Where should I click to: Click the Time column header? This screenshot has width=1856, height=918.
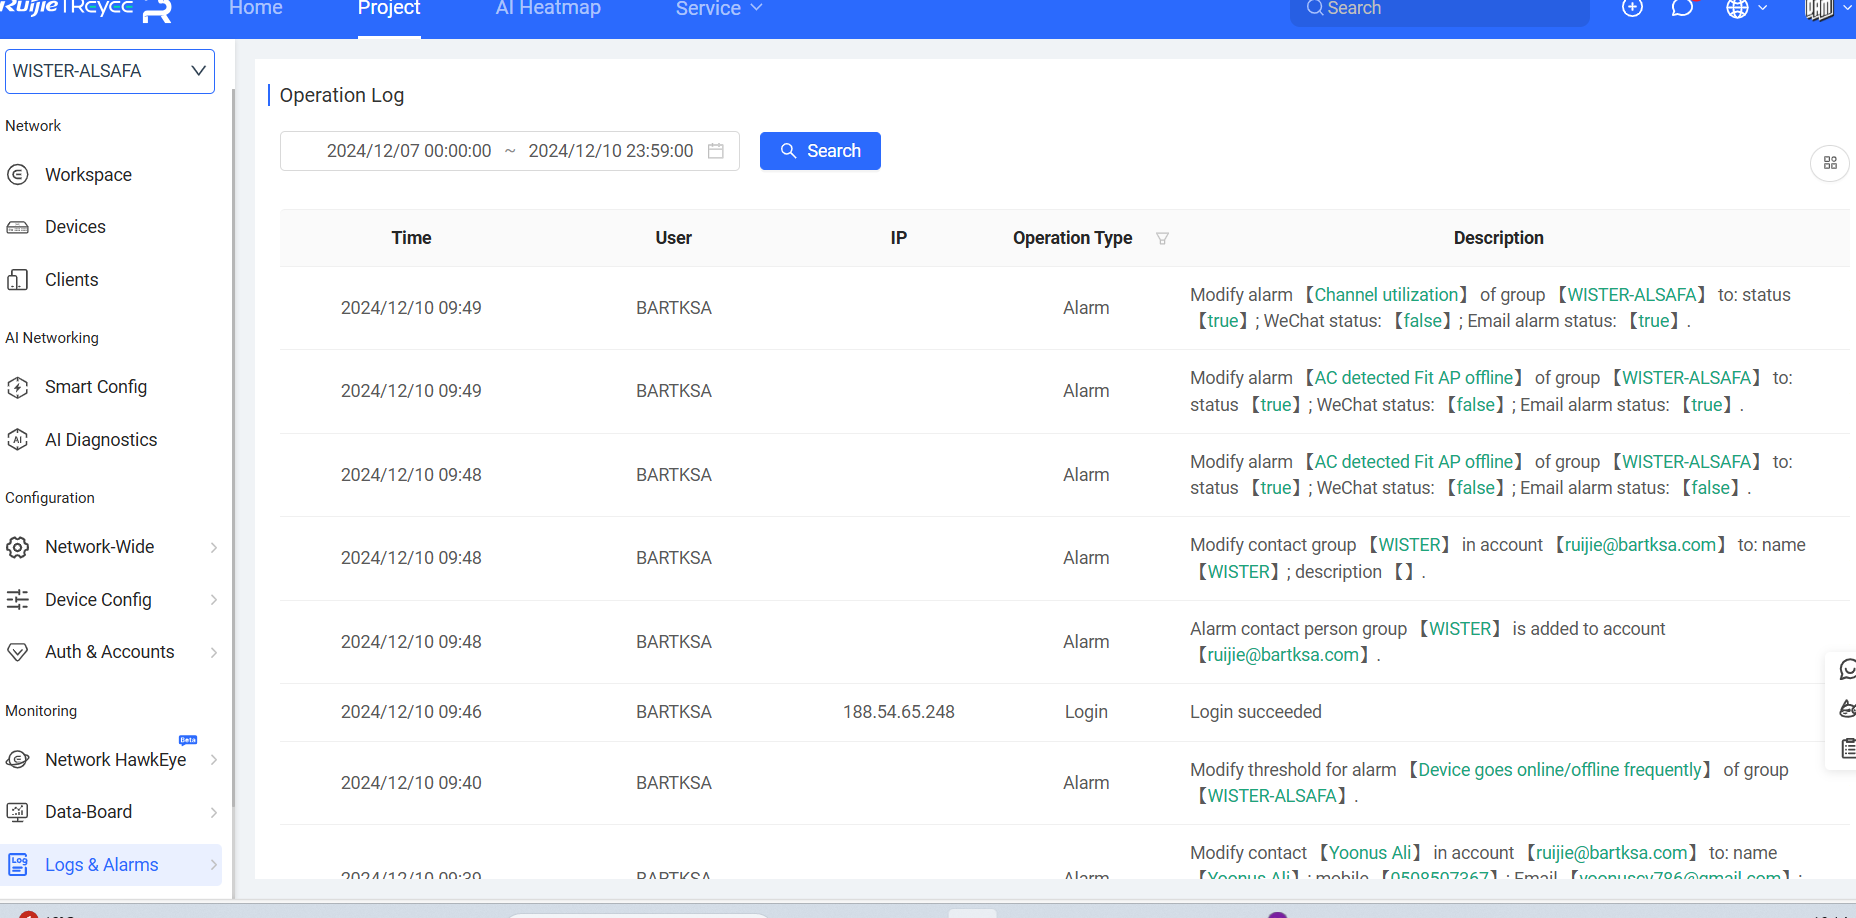(411, 238)
